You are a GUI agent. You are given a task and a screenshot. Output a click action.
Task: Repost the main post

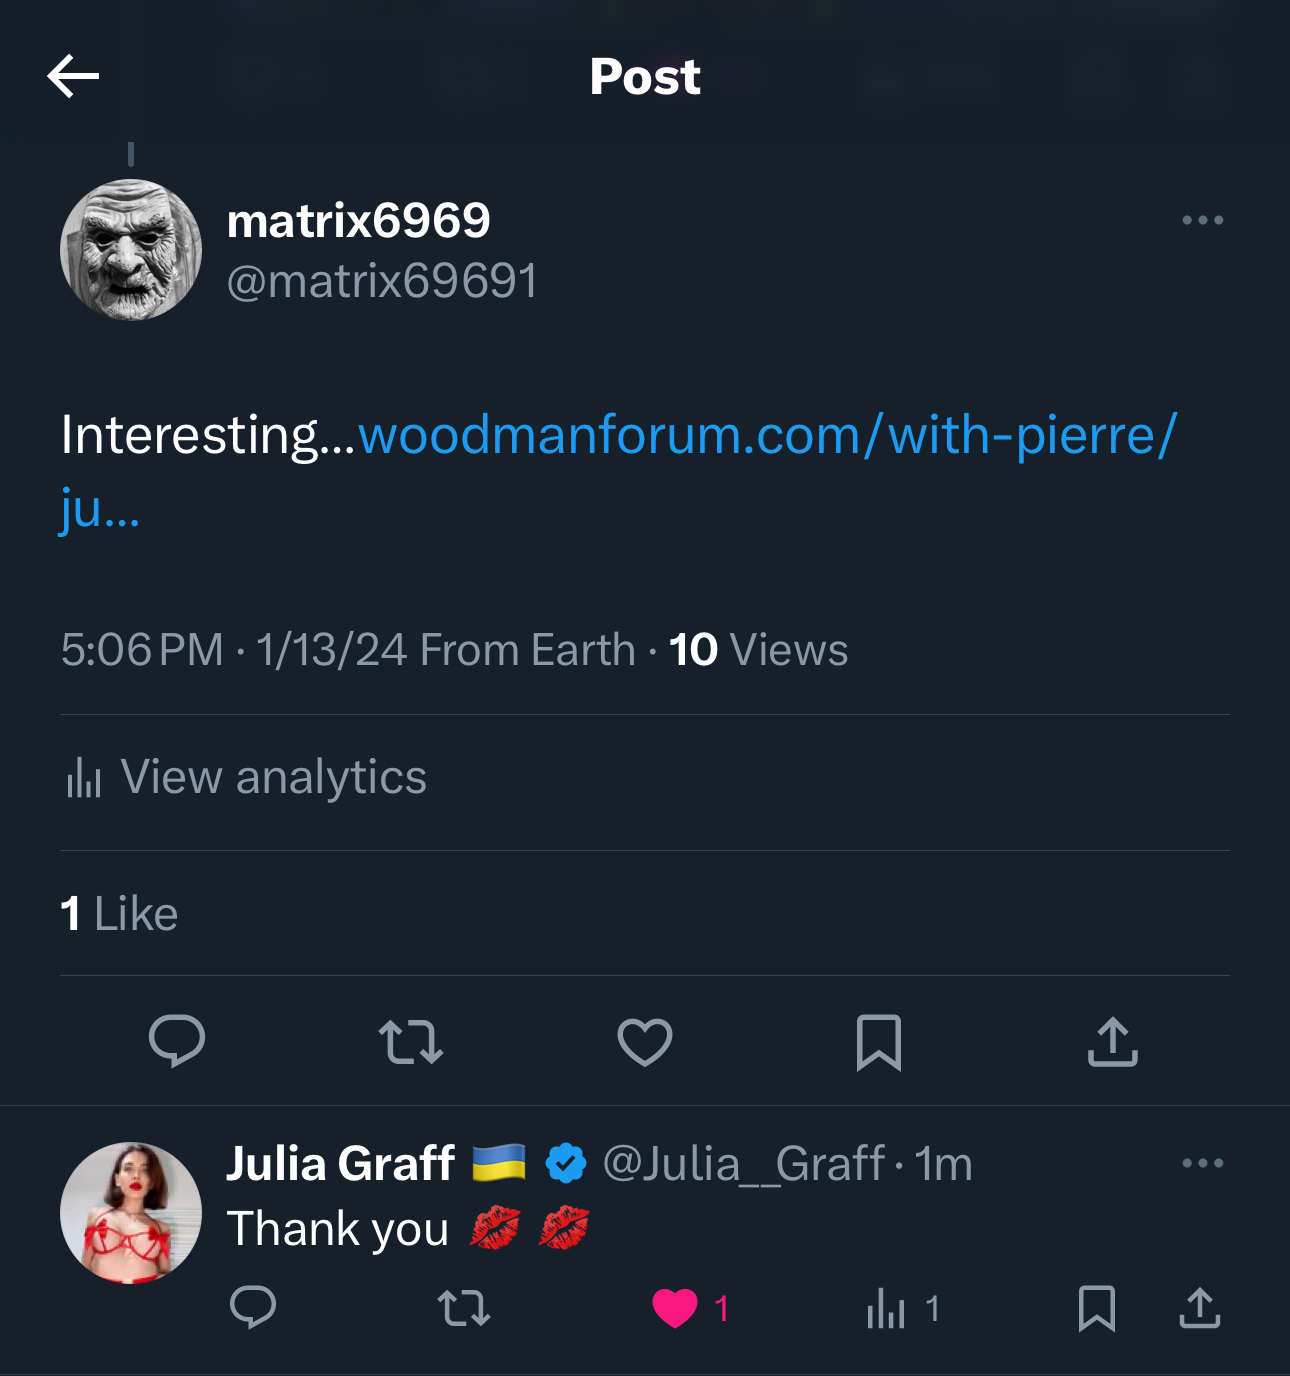tap(411, 1041)
